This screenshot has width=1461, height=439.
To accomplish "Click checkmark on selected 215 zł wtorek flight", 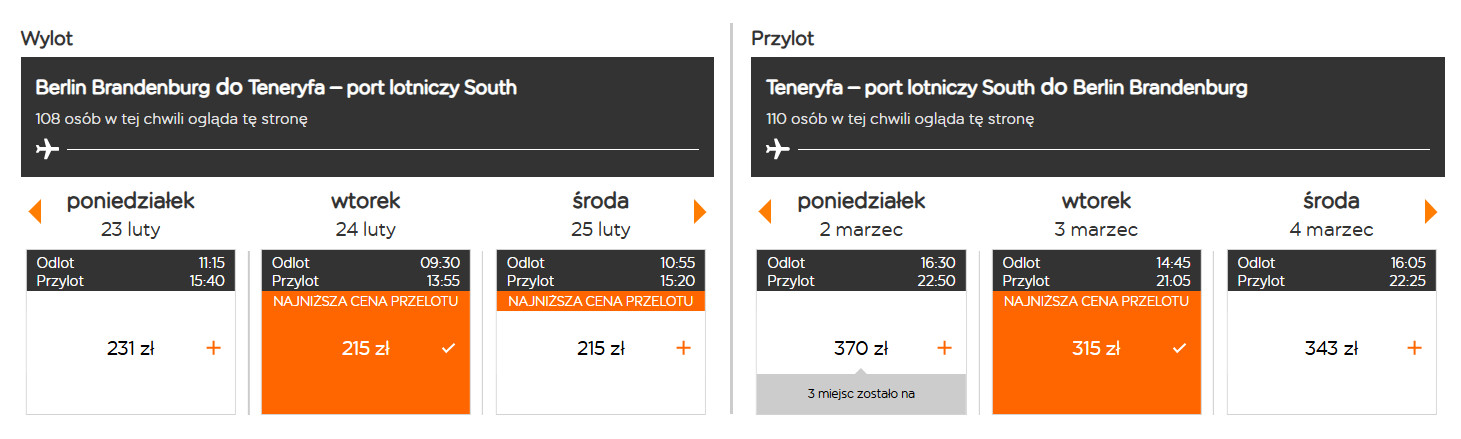I will [x=448, y=348].
